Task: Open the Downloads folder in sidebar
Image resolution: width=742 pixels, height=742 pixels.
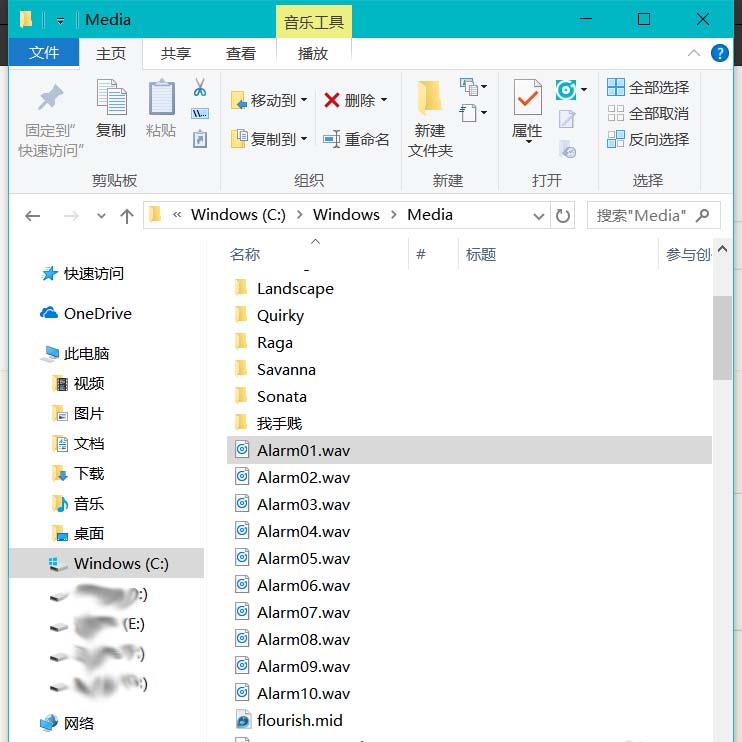Action: coord(78,473)
